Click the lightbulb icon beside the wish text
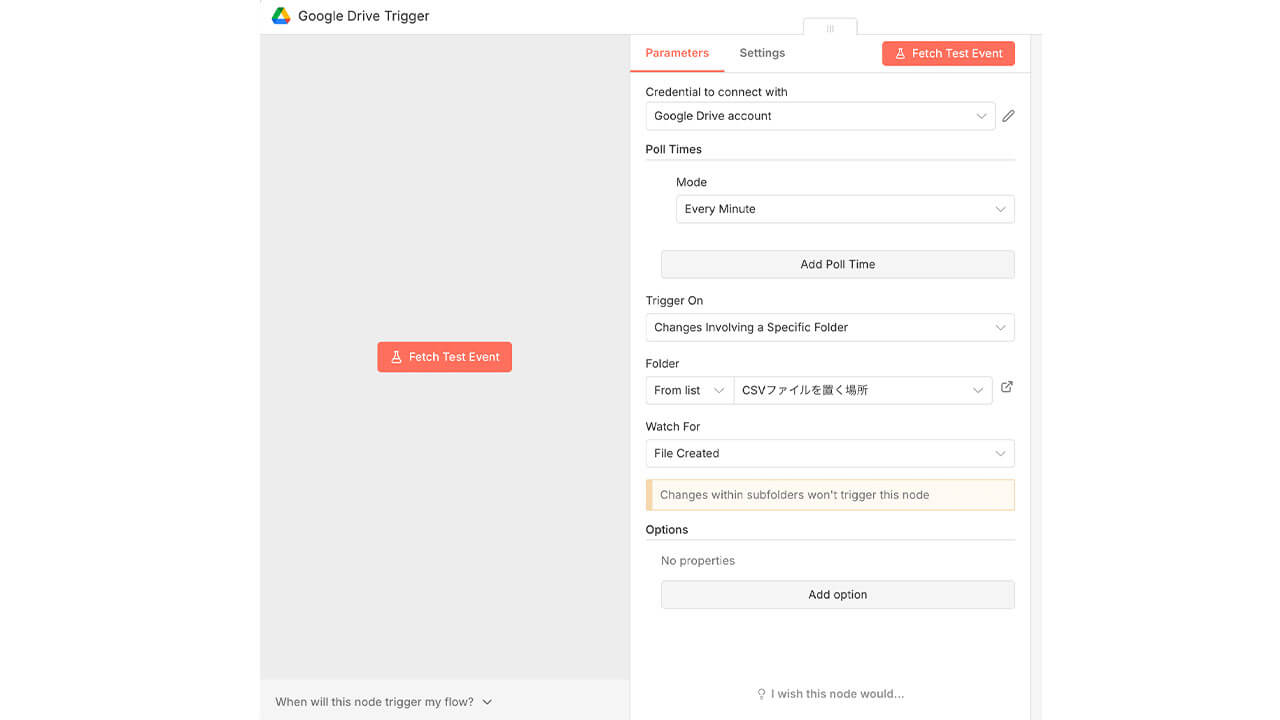The height and width of the screenshot is (720, 1280). 762,694
